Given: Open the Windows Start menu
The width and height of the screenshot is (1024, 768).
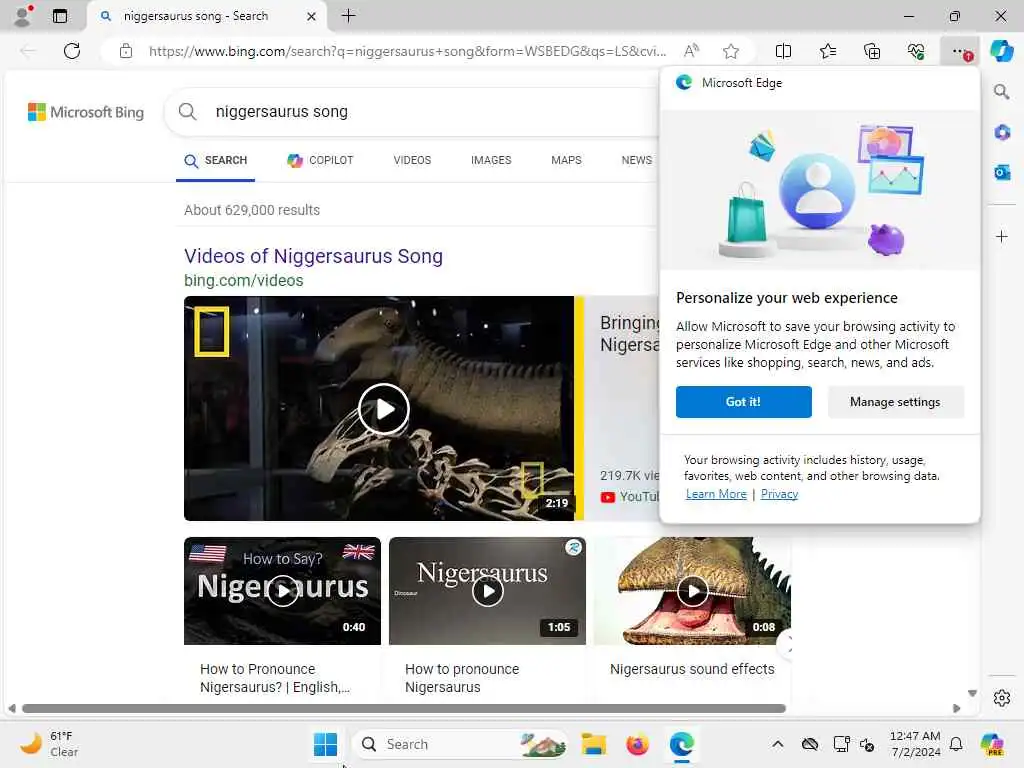Looking at the screenshot, I should [325, 744].
